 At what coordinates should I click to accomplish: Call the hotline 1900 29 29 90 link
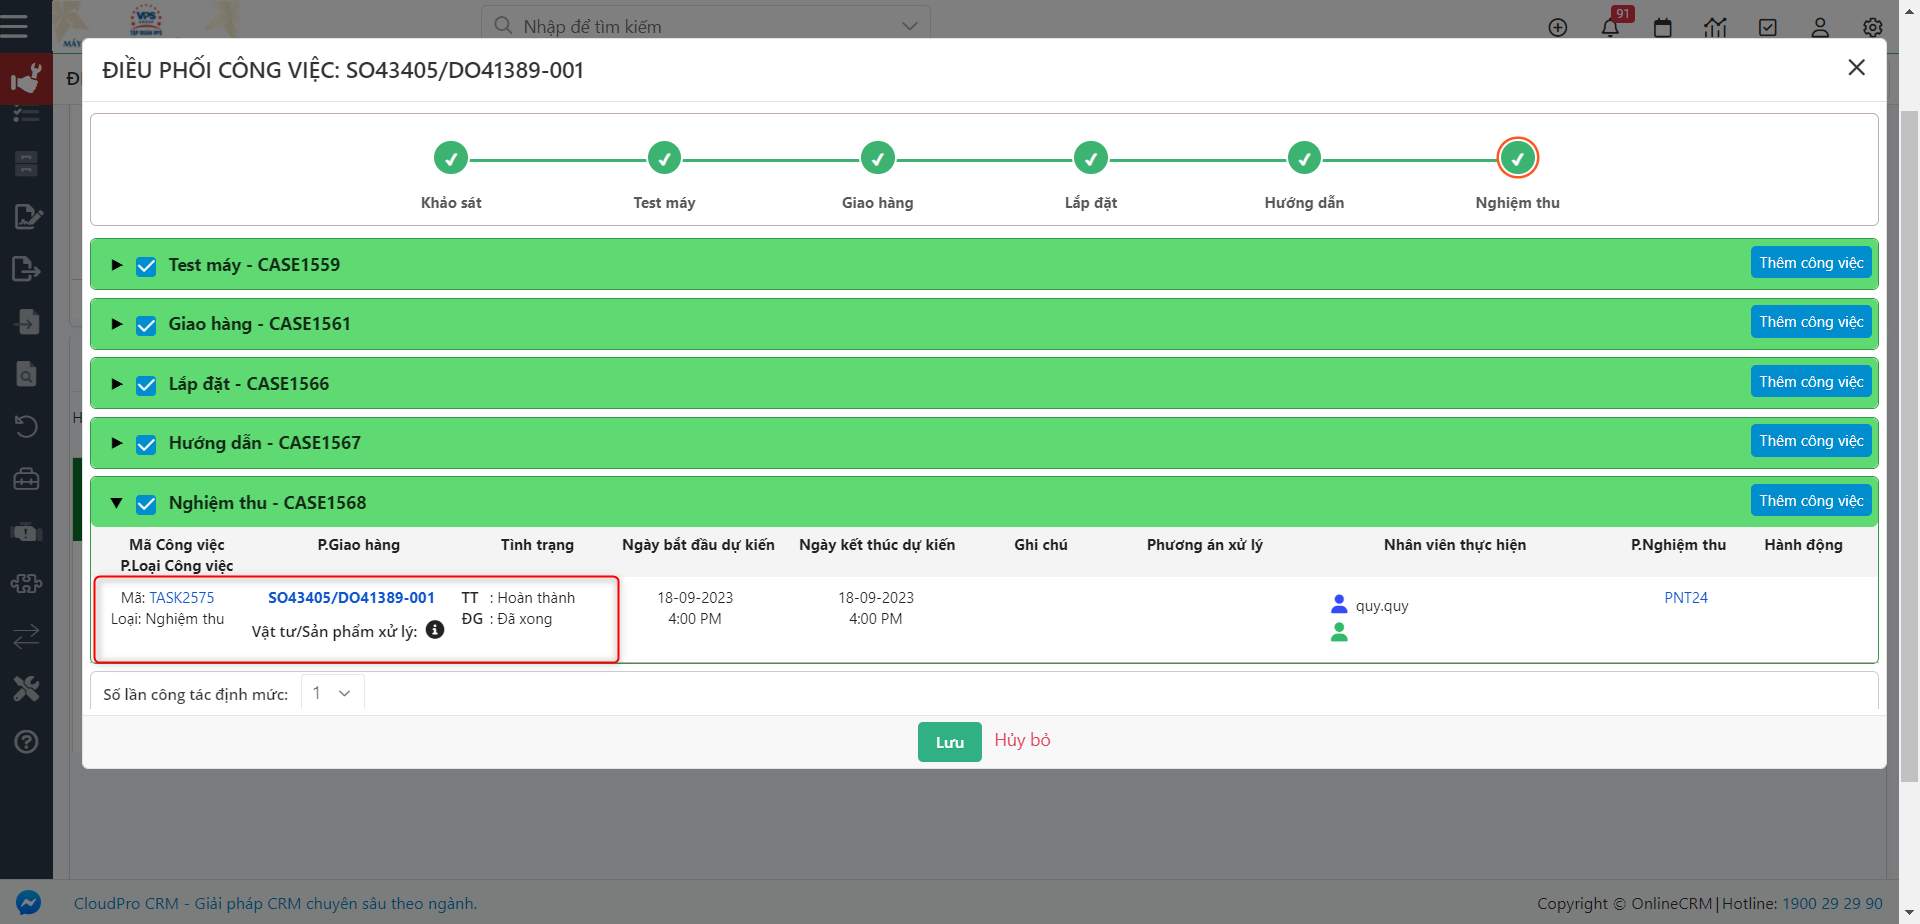[x=1832, y=903]
